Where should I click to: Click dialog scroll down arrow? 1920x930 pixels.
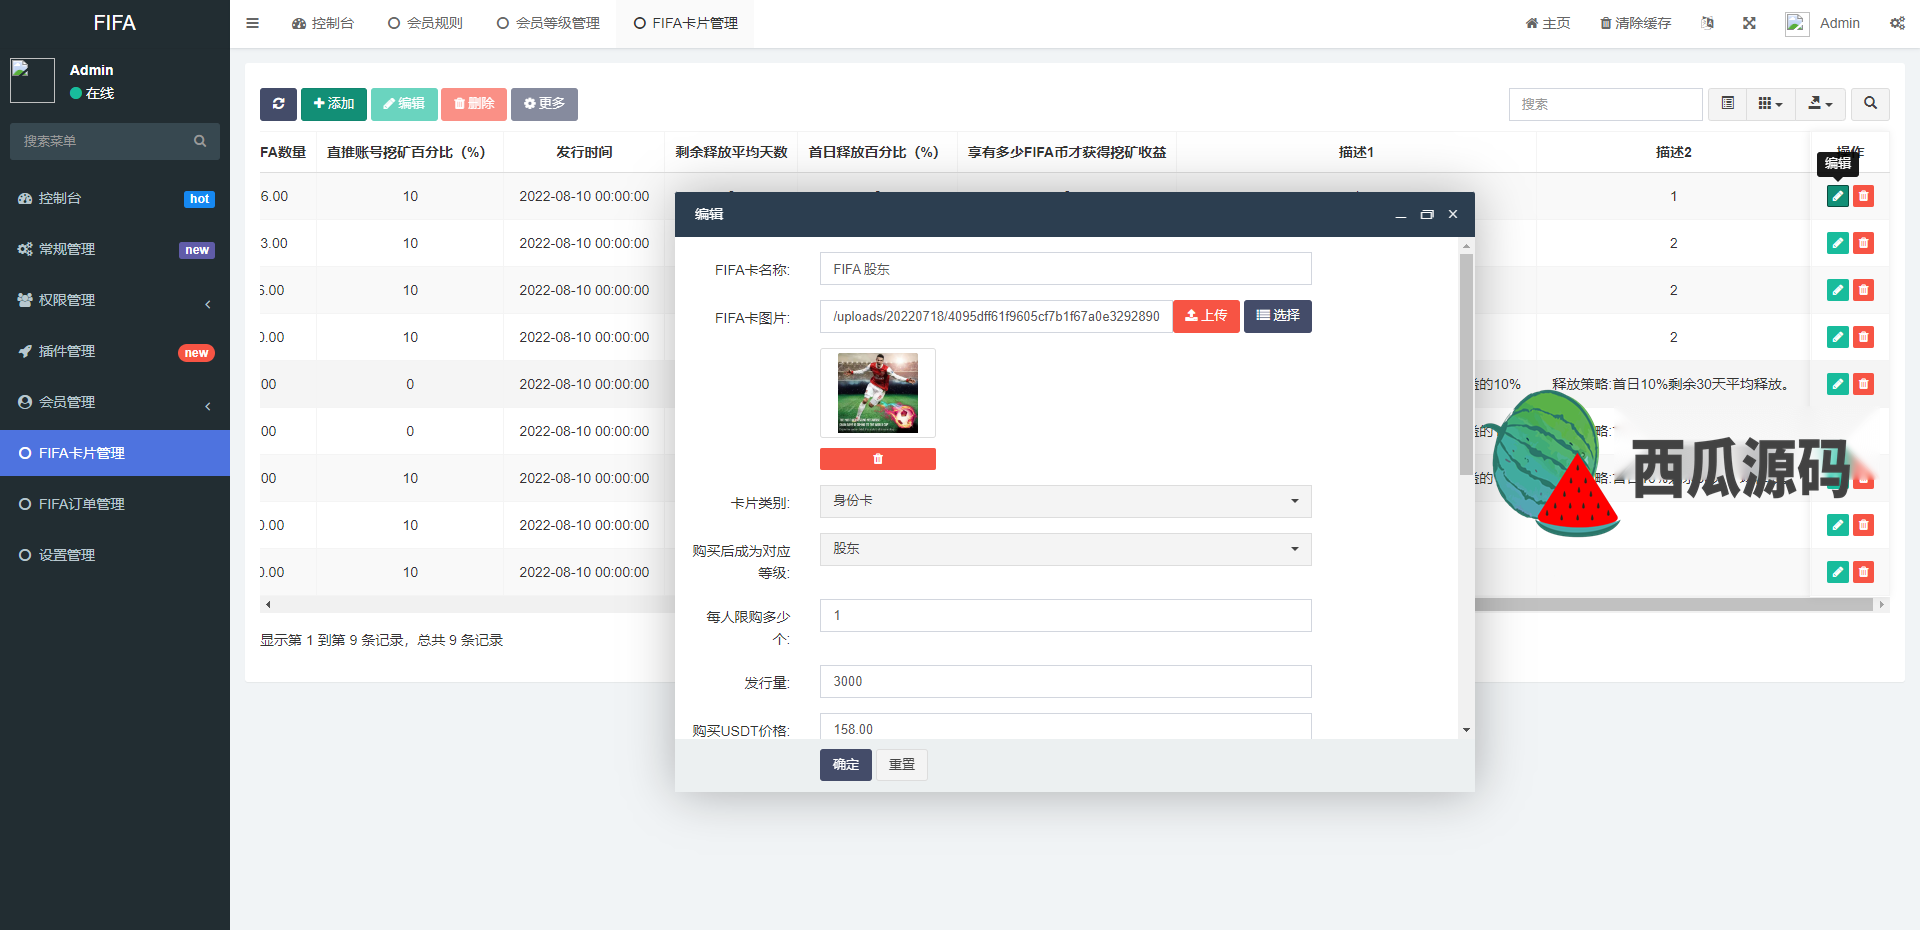click(x=1466, y=730)
